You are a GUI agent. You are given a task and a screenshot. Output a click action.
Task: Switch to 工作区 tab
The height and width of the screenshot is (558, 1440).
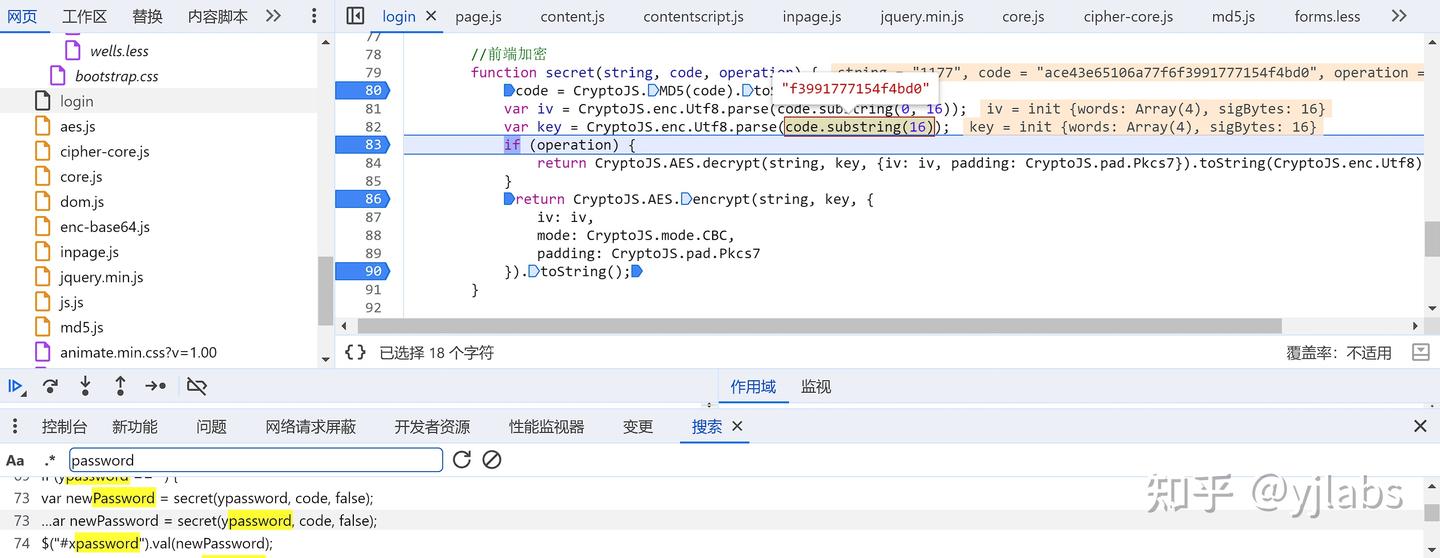point(84,16)
